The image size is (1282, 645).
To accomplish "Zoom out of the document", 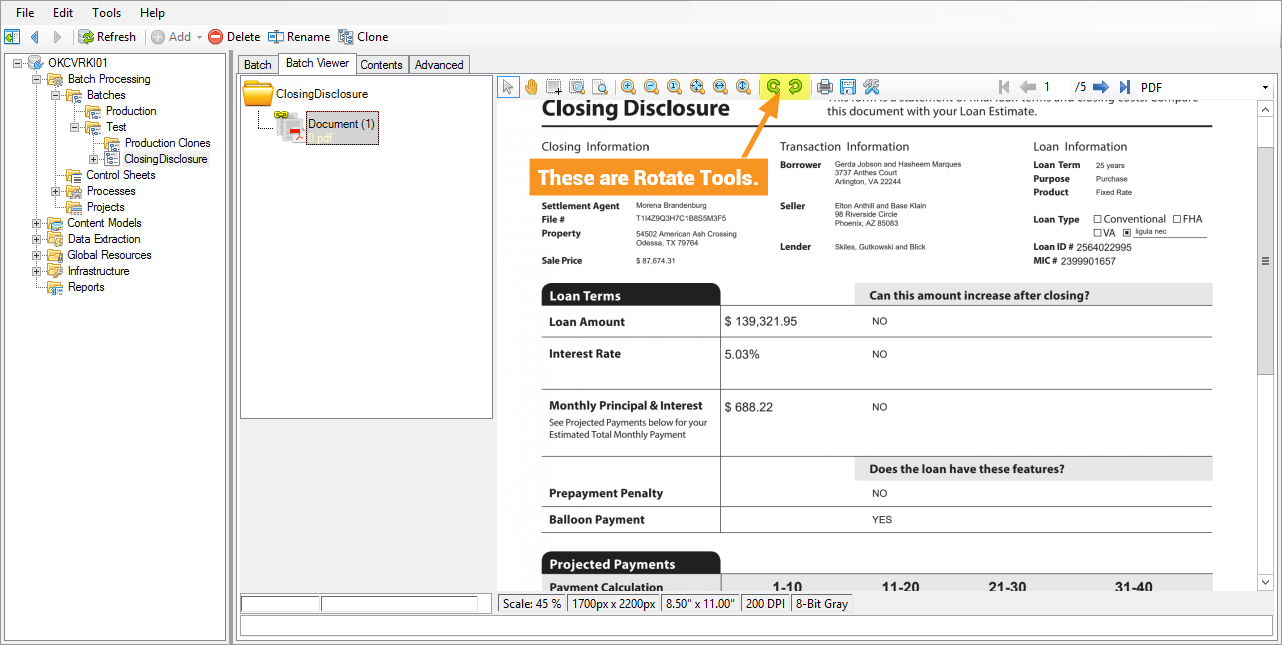I will tap(651, 87).
